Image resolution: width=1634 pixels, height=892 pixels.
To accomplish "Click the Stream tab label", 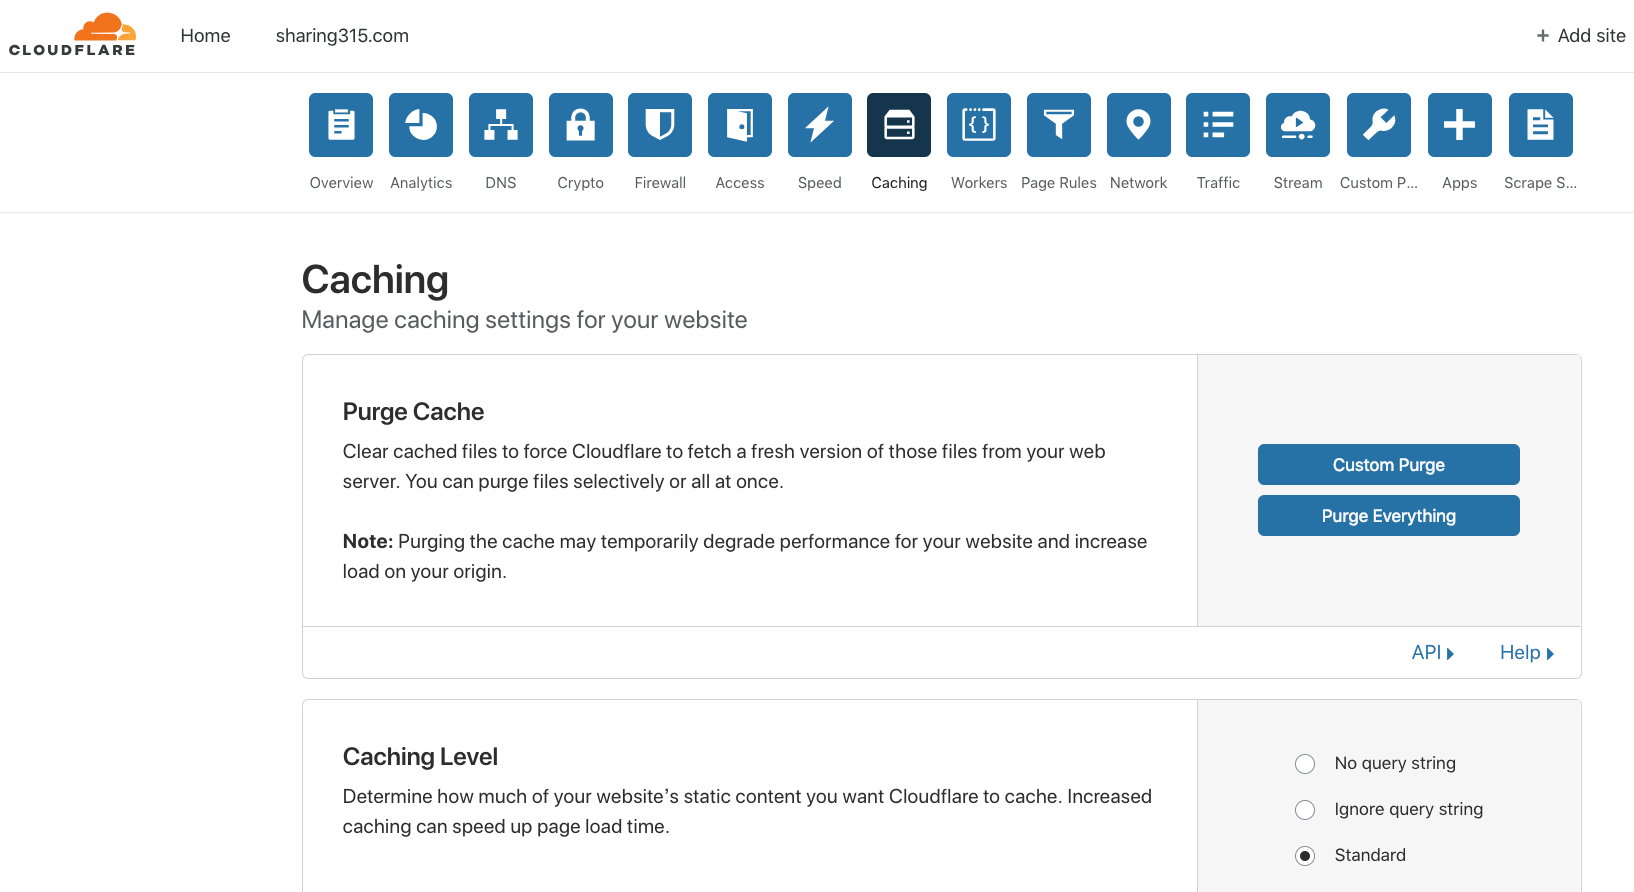I will pos(1298,183).
